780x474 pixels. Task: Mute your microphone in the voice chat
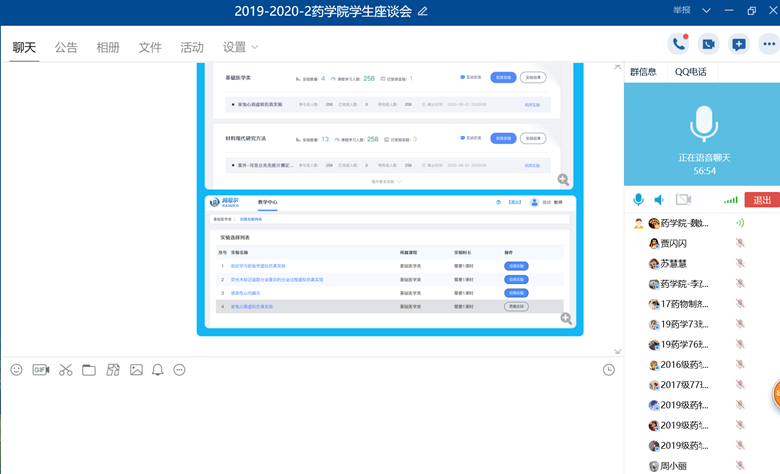pyautogui.click(x=638, y=200)
